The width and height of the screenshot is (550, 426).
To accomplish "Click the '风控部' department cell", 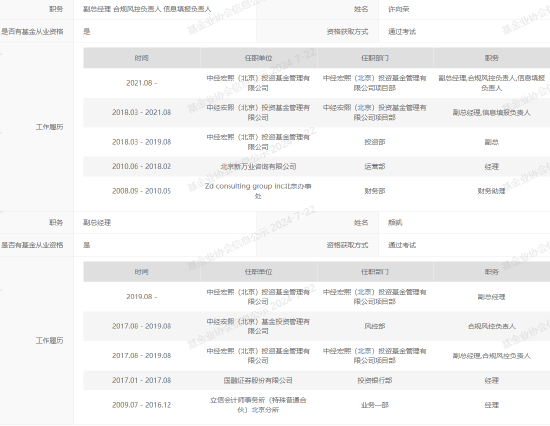I will coord(375,326).
